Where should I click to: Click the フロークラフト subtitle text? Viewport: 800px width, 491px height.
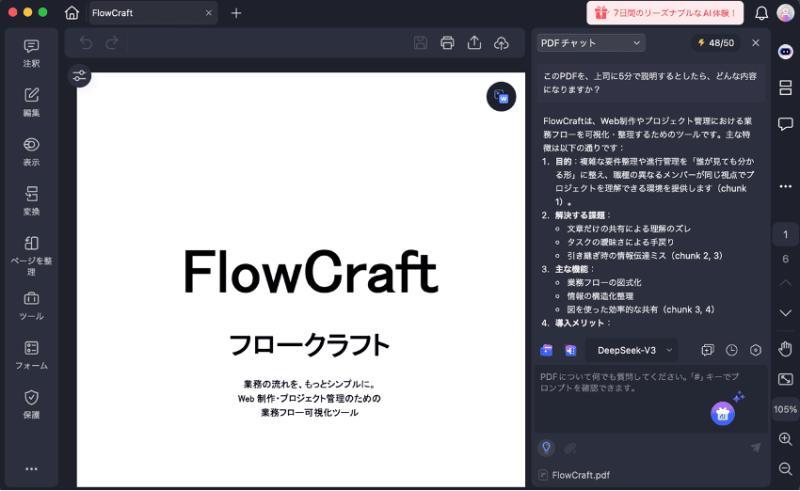pos(310,345)
